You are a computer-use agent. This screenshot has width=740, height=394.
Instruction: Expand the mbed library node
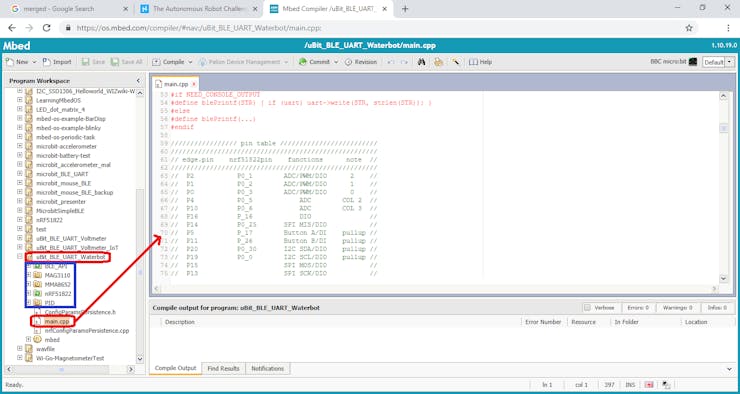click(x=29, y=339)
